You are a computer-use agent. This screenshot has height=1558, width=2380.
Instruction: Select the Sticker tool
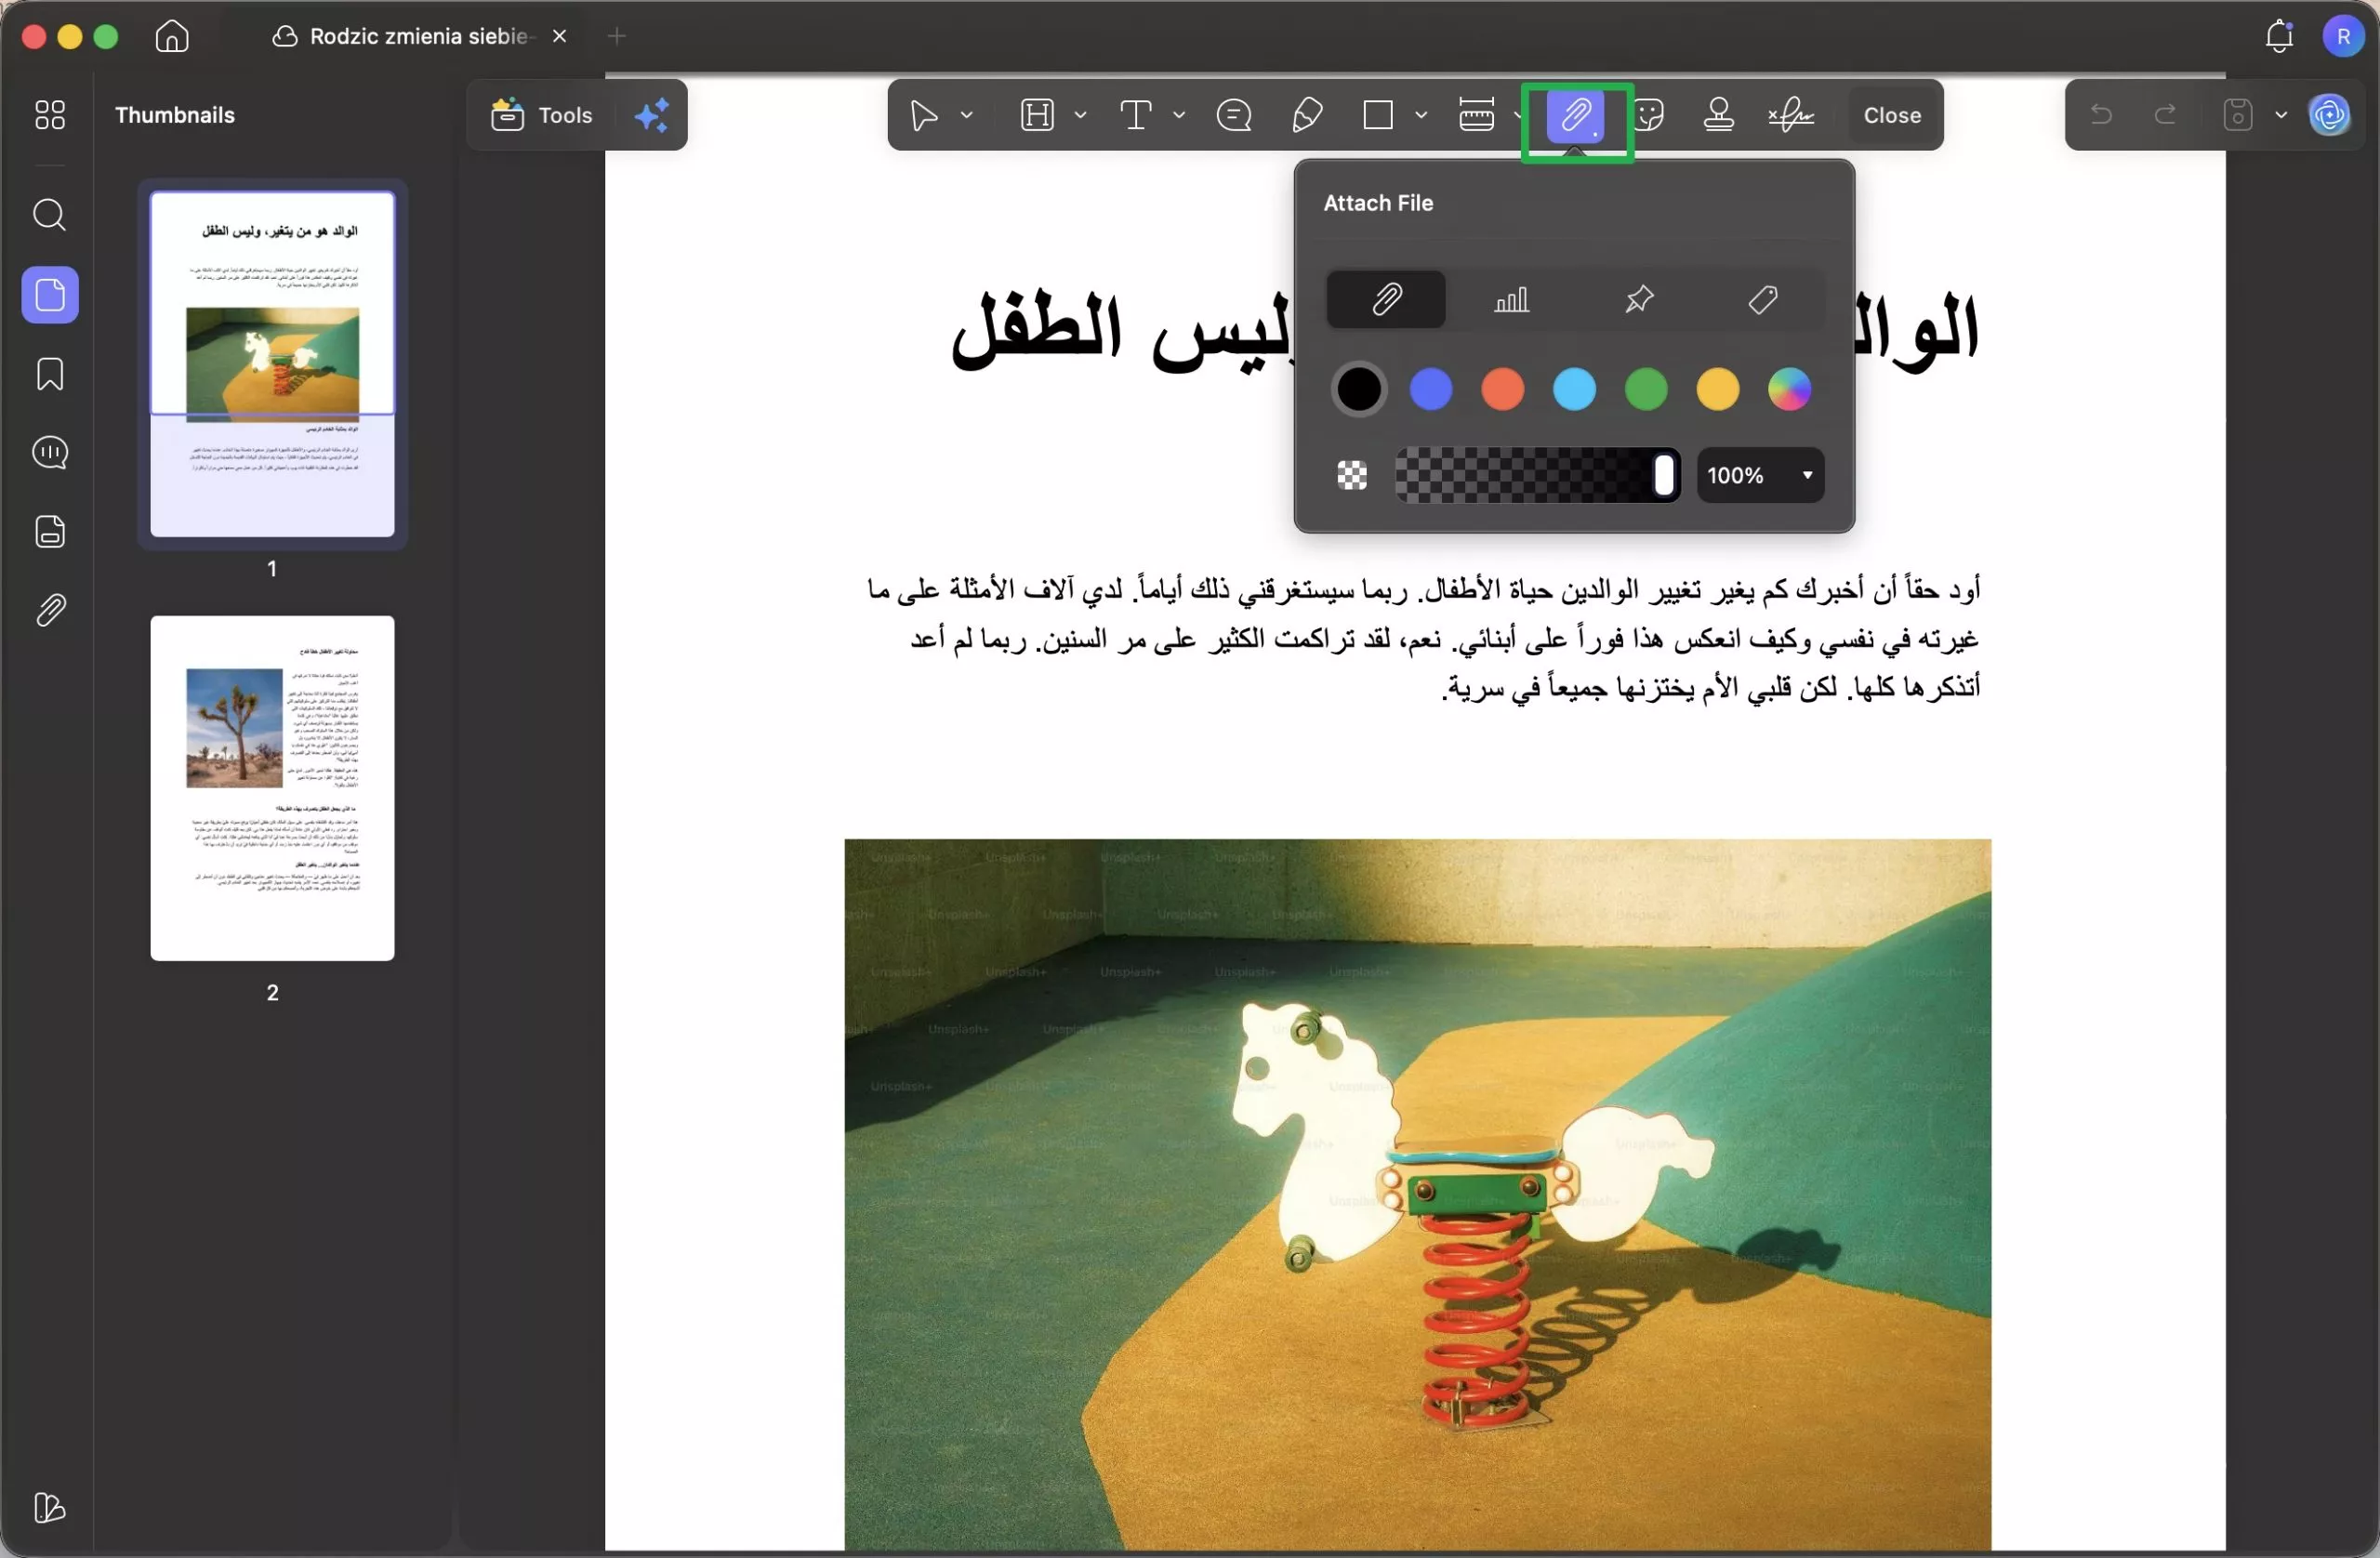pos(1650,115)
